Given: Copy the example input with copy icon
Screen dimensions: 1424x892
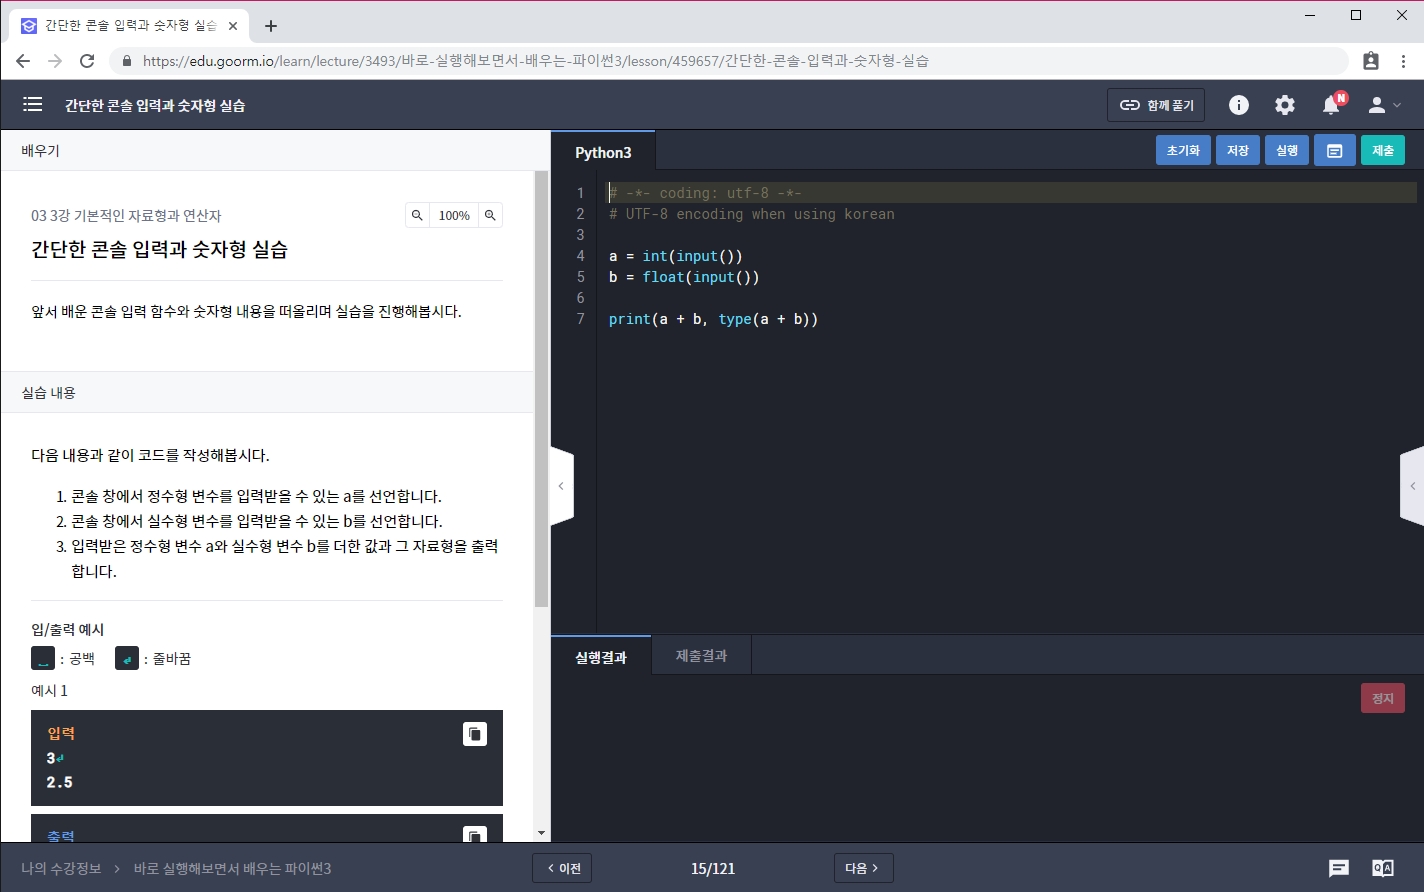Looking at the screenshot, I should [475, 734].
